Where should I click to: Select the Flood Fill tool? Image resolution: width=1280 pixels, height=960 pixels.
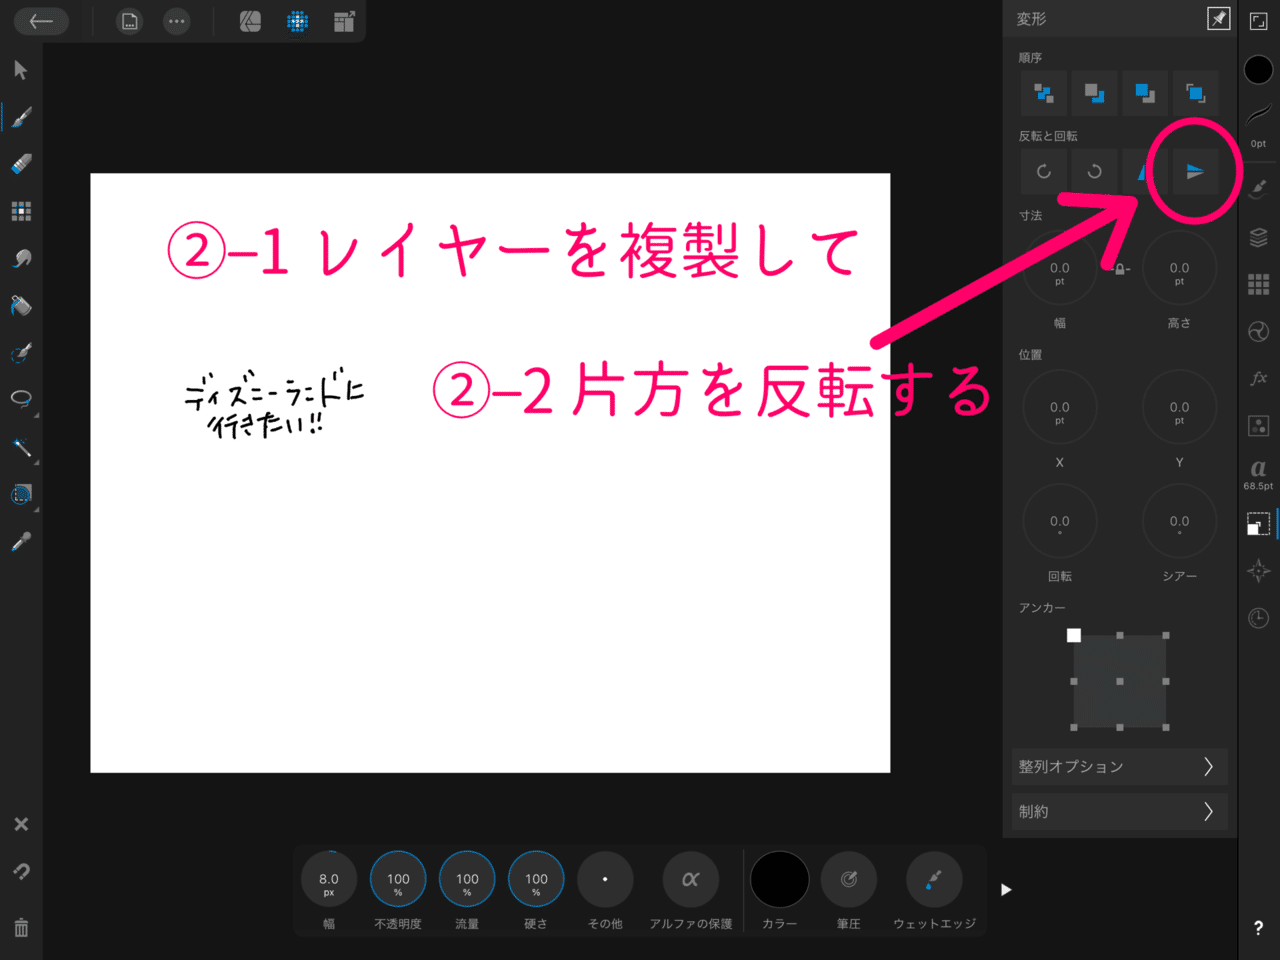[x=20, y=306]
